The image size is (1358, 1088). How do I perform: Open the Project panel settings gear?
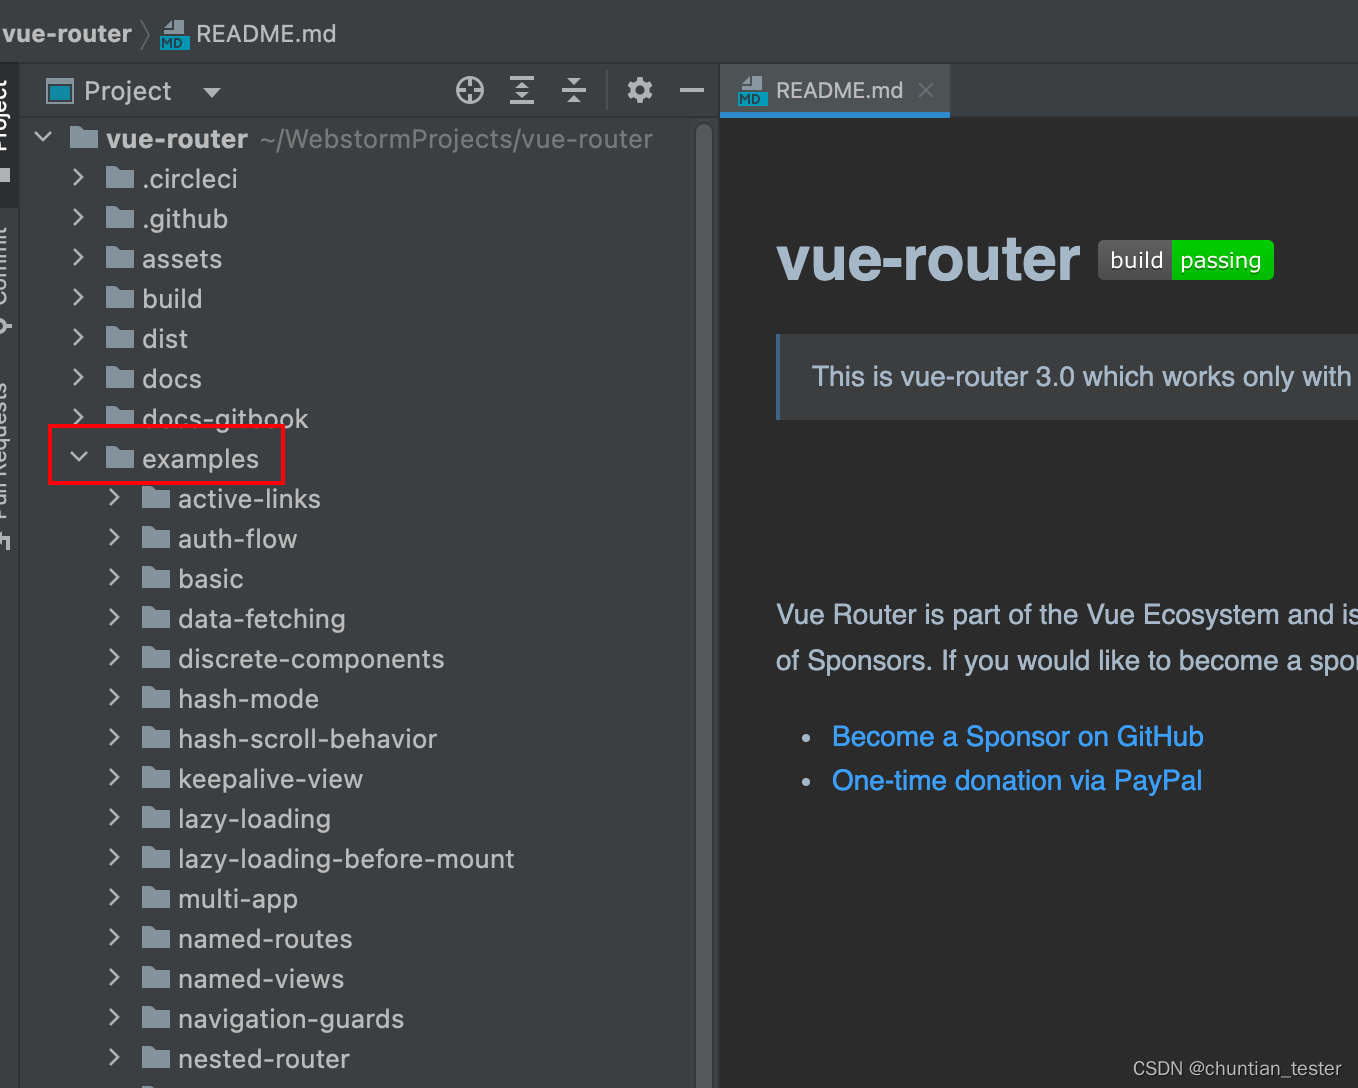tap(639, 90)
